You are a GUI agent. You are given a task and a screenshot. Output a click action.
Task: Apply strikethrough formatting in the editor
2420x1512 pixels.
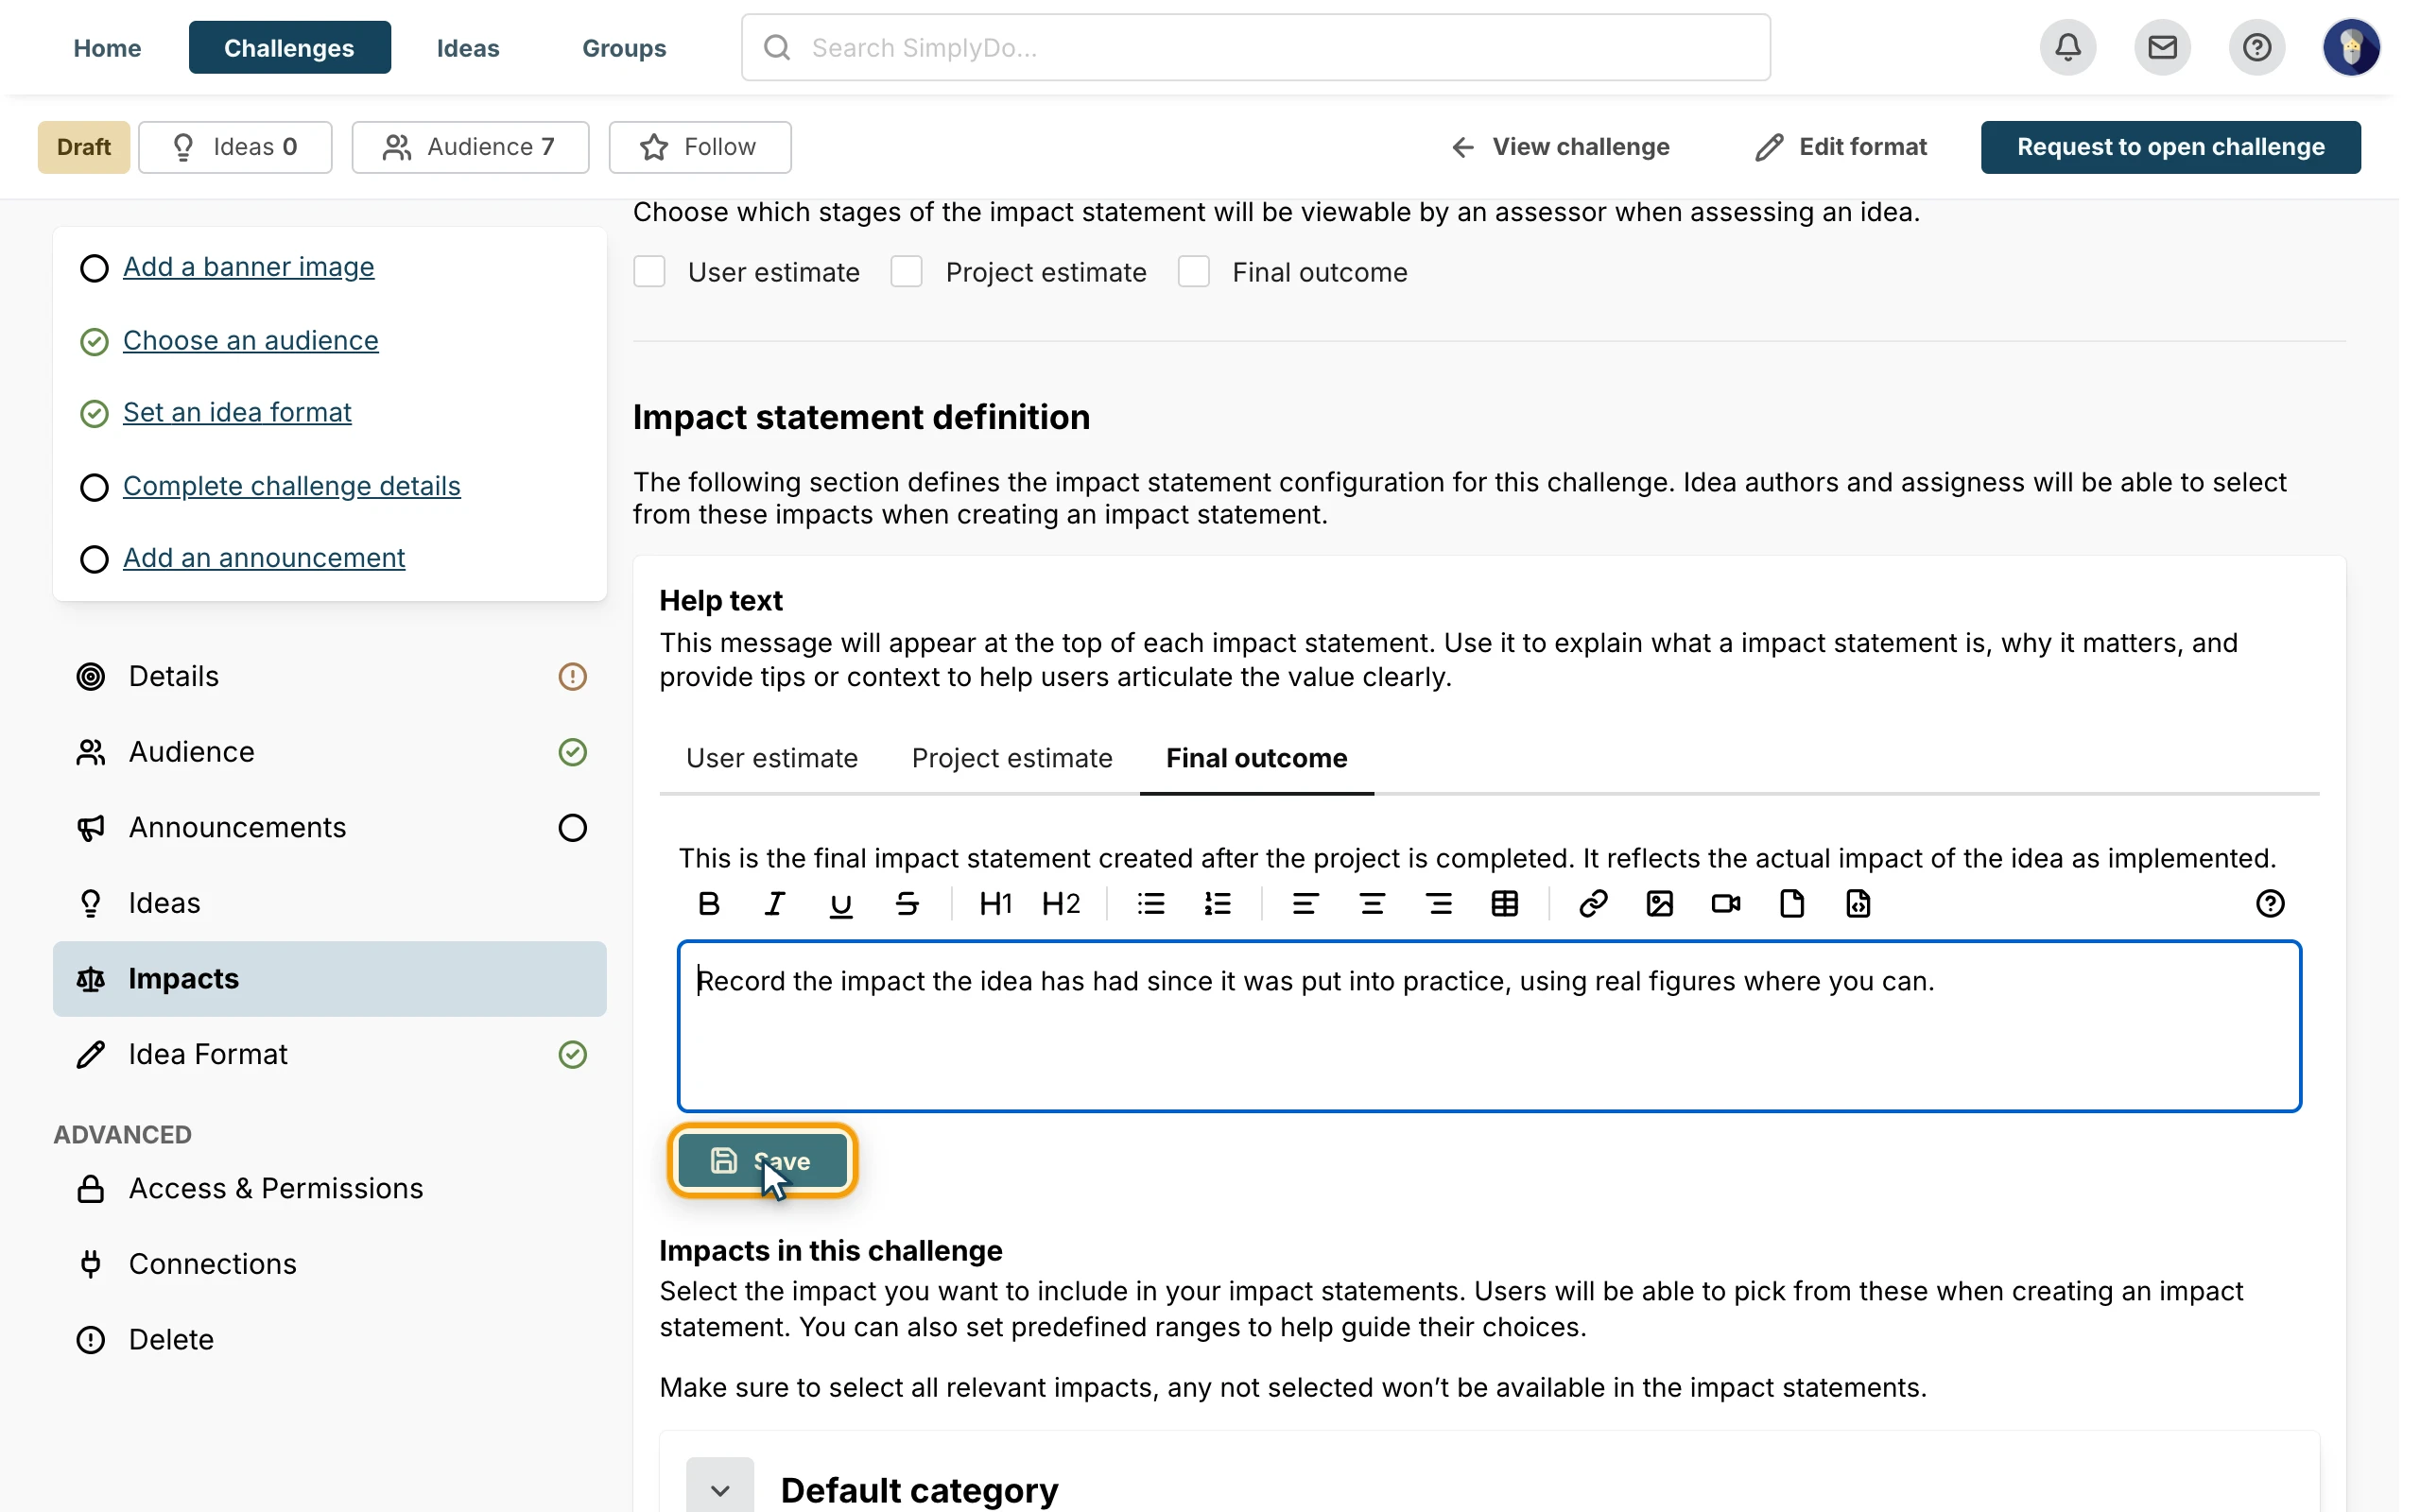coord(907,904)
